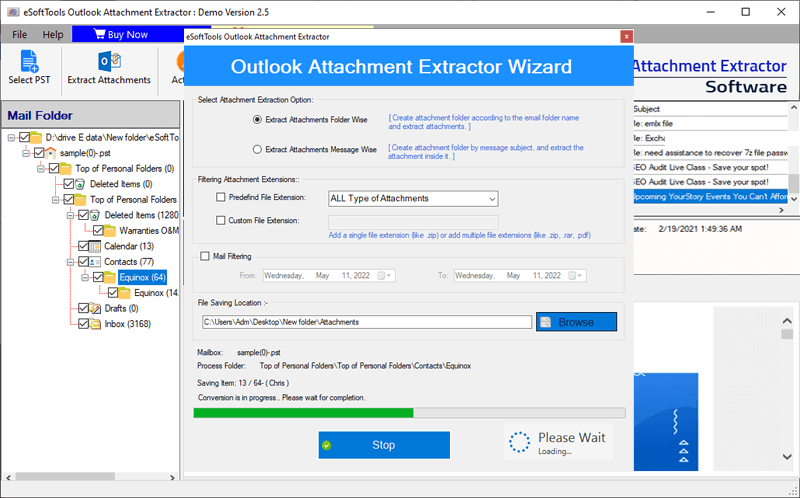Click the File Saving Location path field

[x=367, y=322]
